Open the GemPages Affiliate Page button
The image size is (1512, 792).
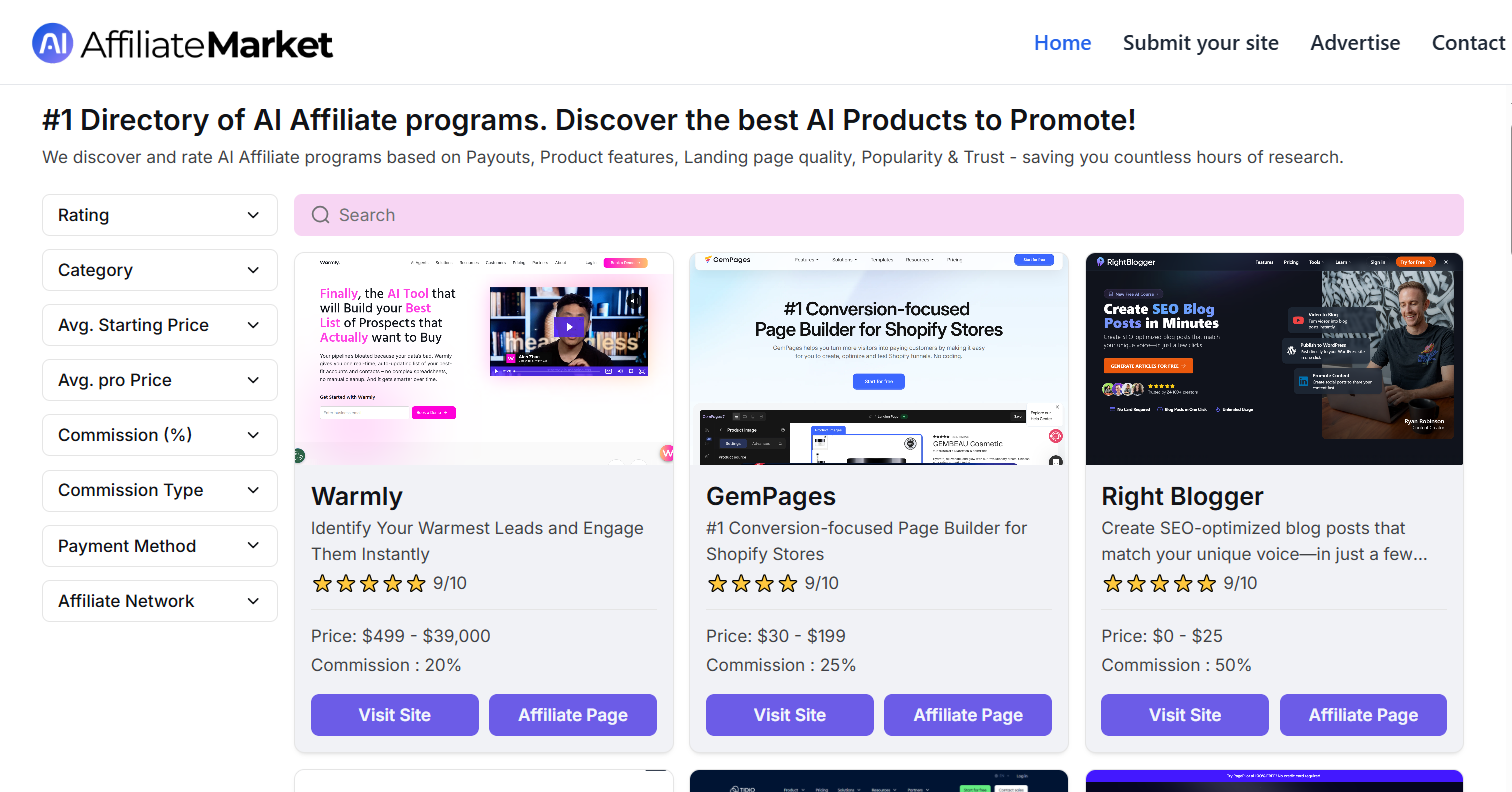pyautogui.click(x=968, y=715)
